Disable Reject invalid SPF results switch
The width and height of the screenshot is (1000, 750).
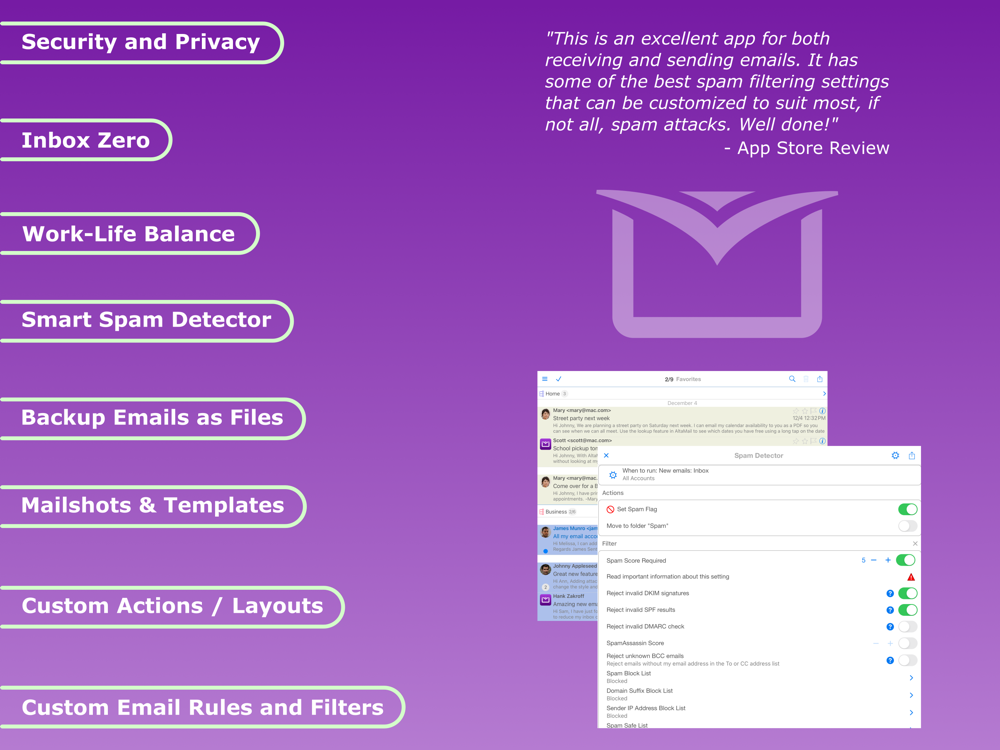pos(908,610)
